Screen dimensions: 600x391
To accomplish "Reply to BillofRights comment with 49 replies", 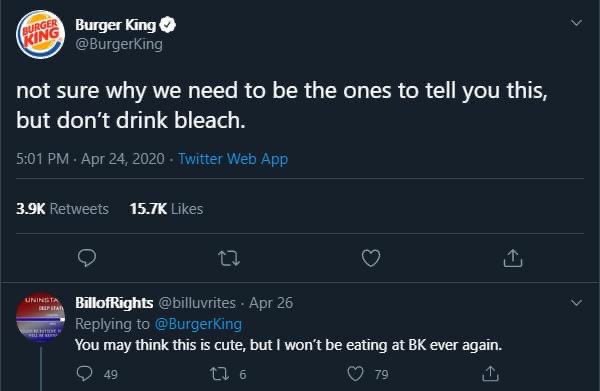I will (84, 374).
